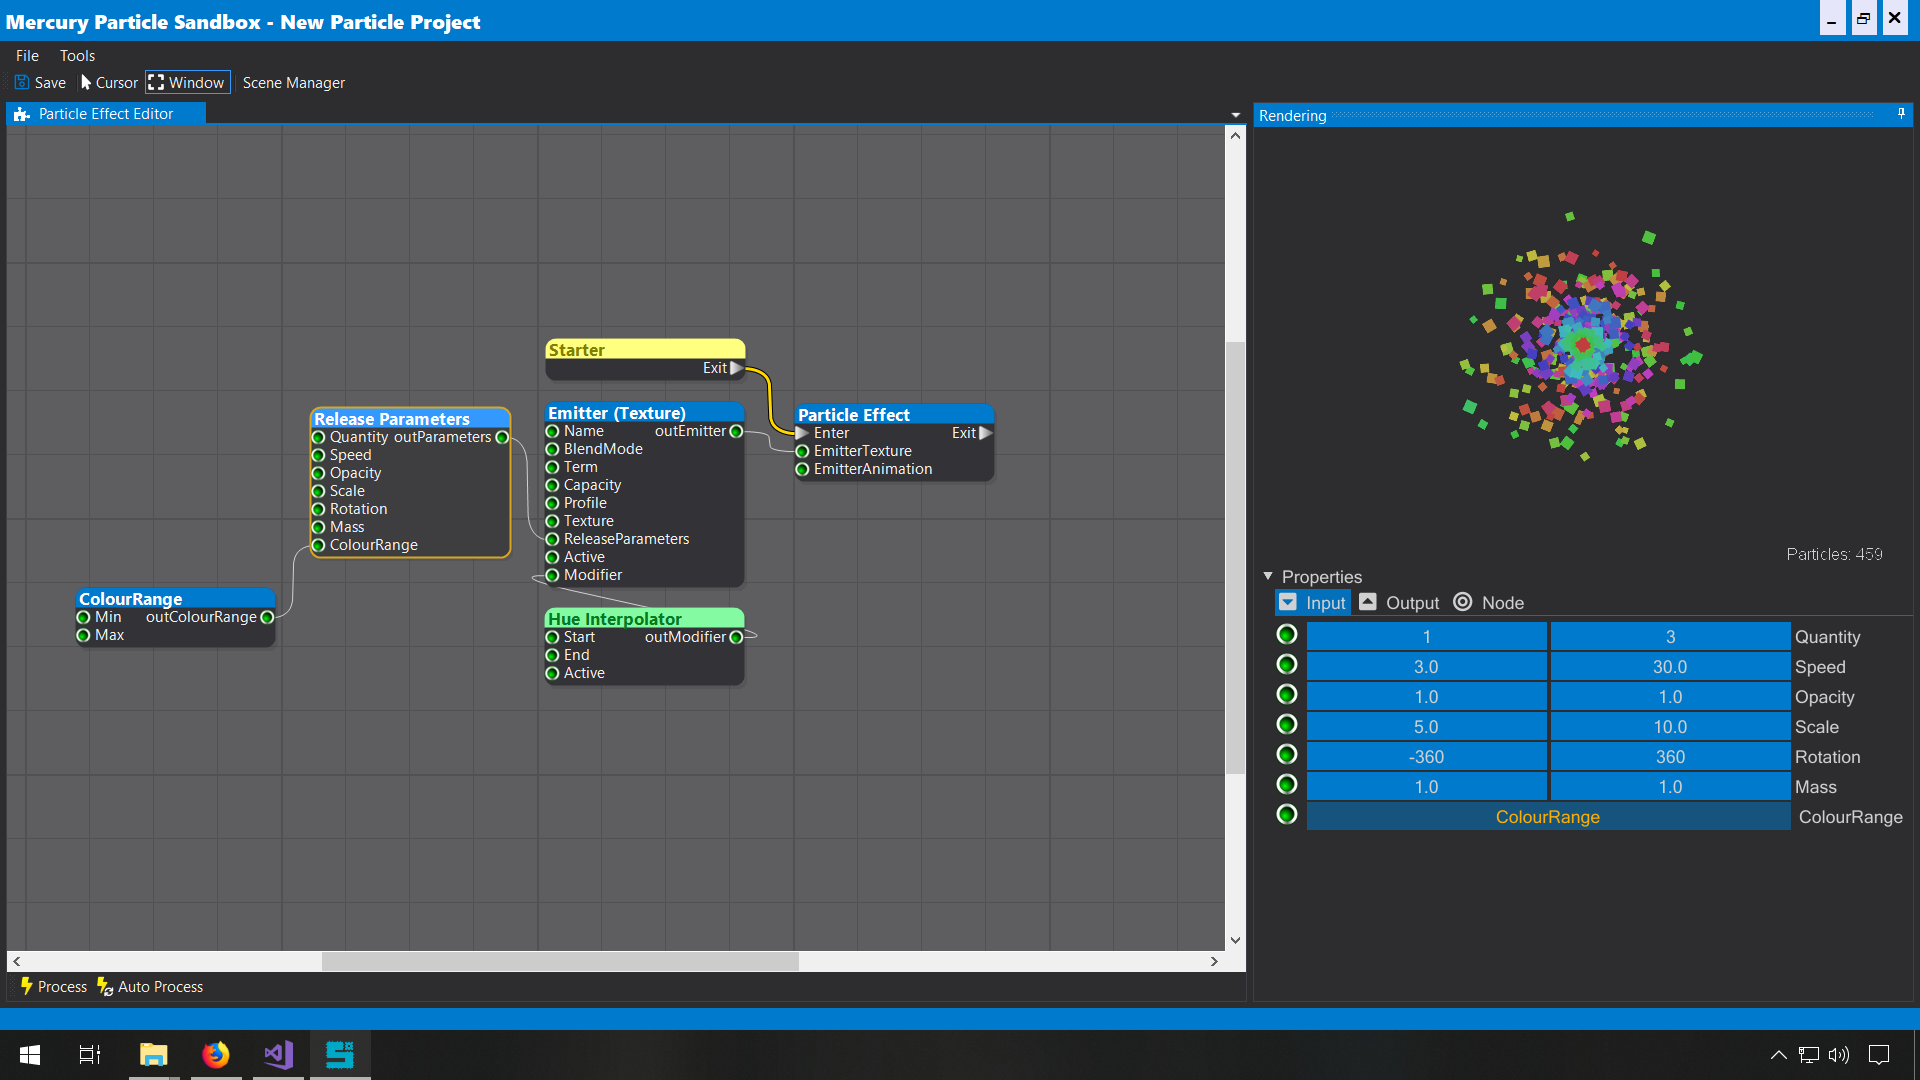Viewport: 1920px width, 1080px height.
Task: Open the Windows Start menu
Action: [30, 1054]
